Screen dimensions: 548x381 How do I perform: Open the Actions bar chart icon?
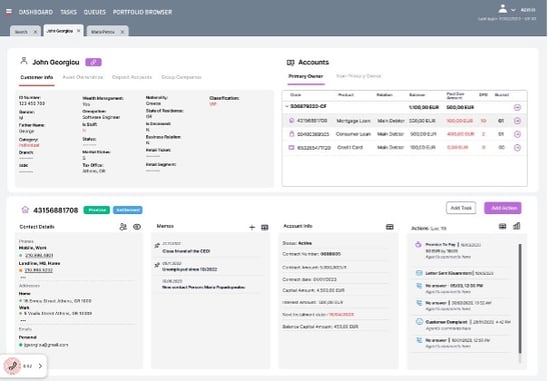[x=517, y=226]
